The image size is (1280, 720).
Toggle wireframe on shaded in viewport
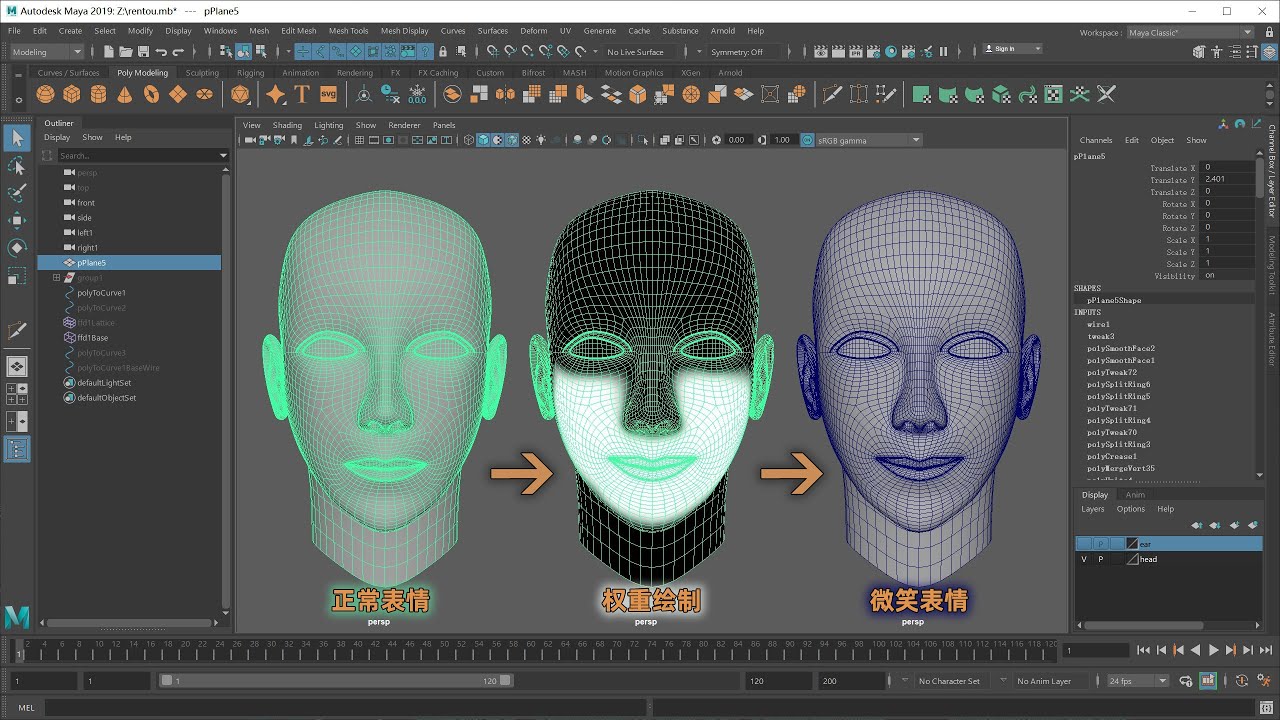point(512,140)
